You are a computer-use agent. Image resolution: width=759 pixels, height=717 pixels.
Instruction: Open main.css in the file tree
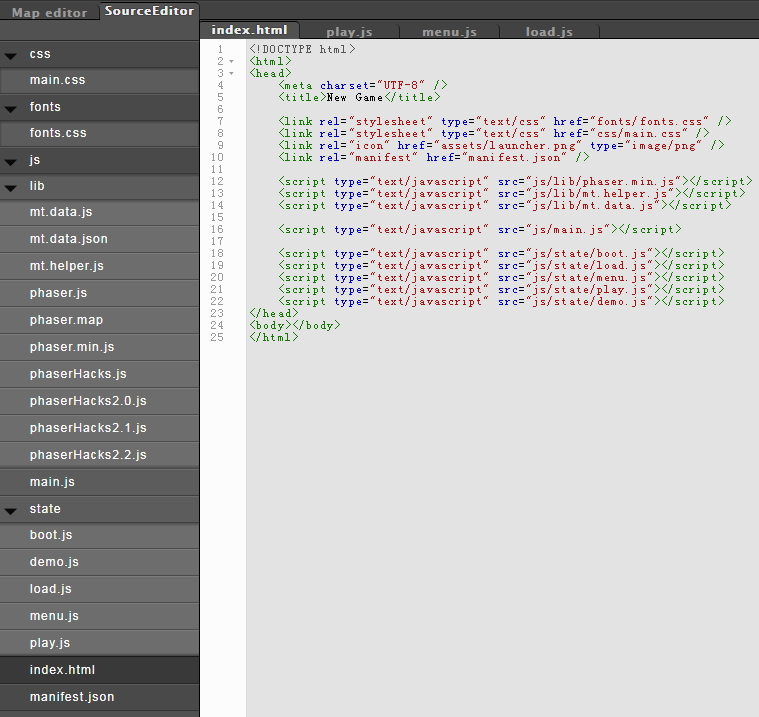click(x=99, y=80)
